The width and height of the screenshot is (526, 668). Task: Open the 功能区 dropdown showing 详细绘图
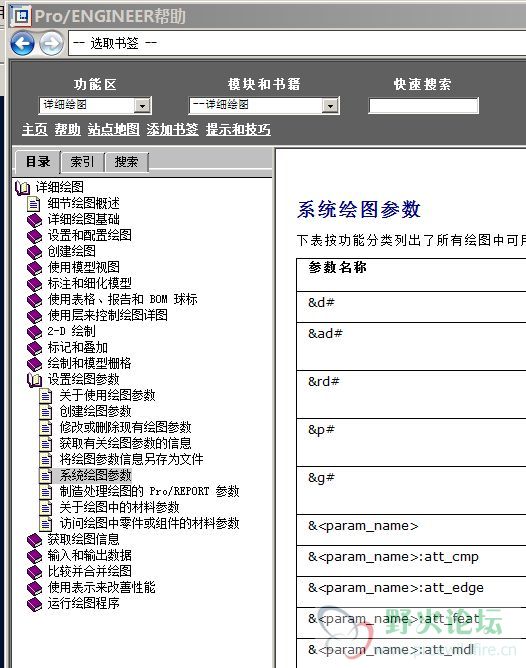point(95,105)
